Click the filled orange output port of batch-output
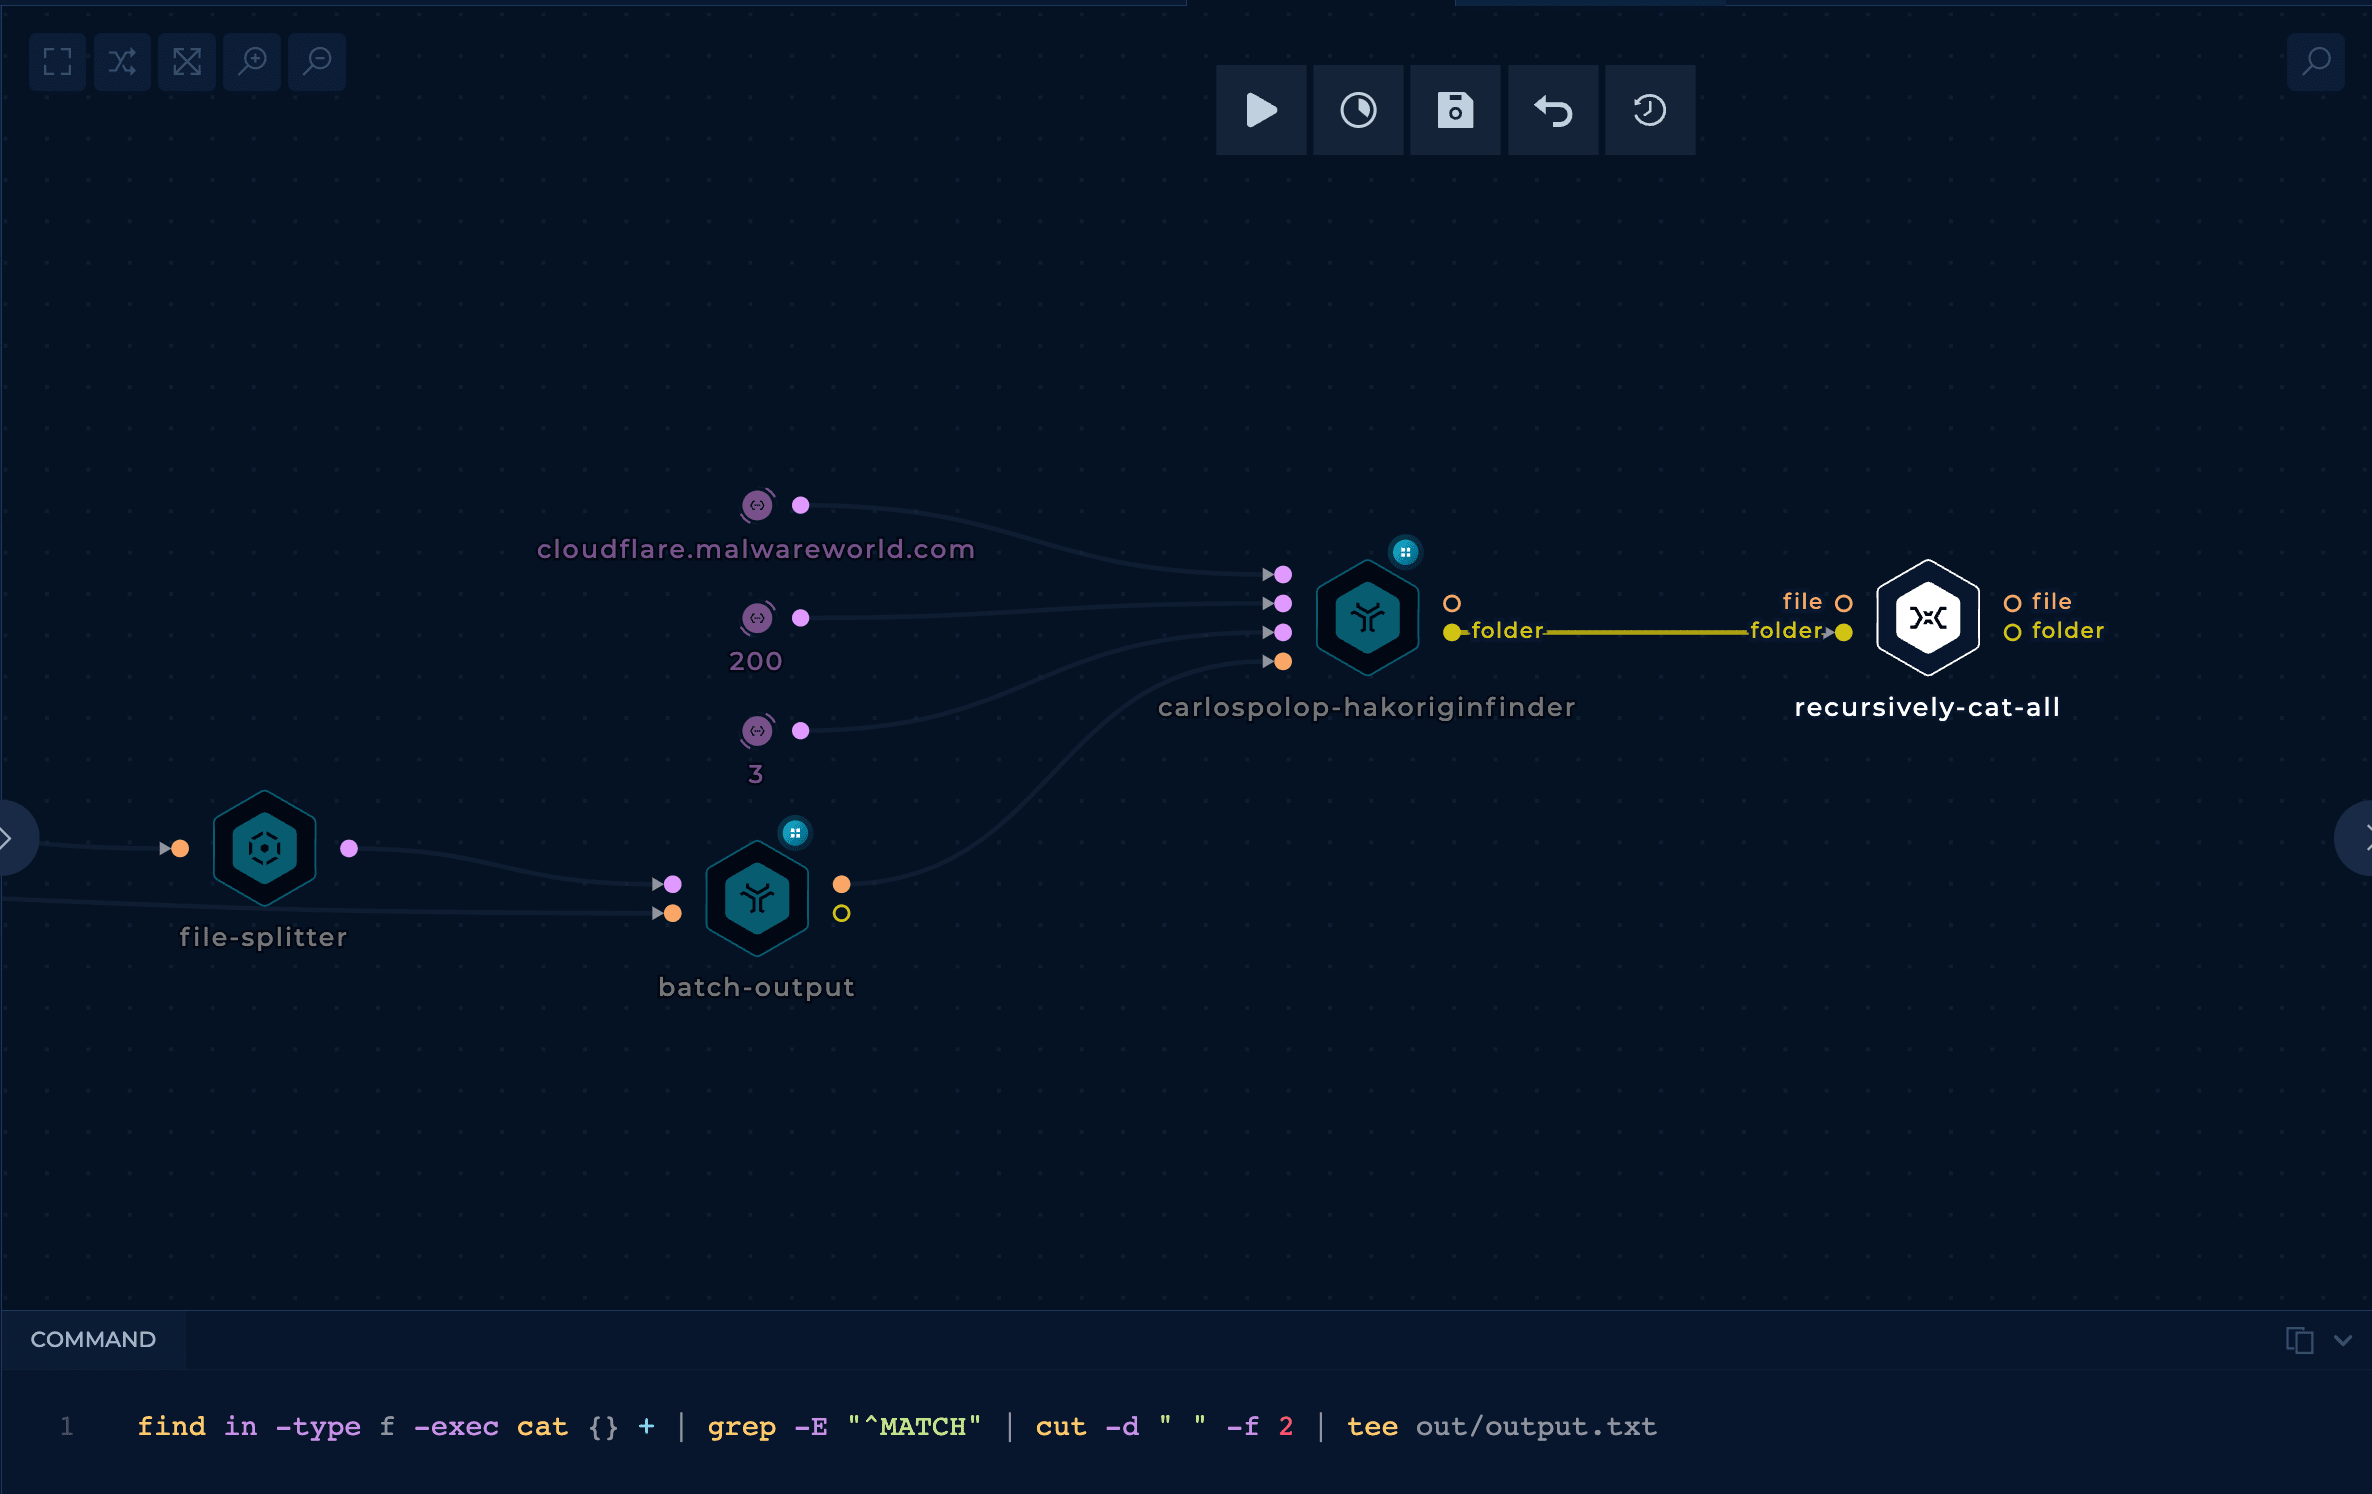 pyautogui.click(x=842, y=884)
